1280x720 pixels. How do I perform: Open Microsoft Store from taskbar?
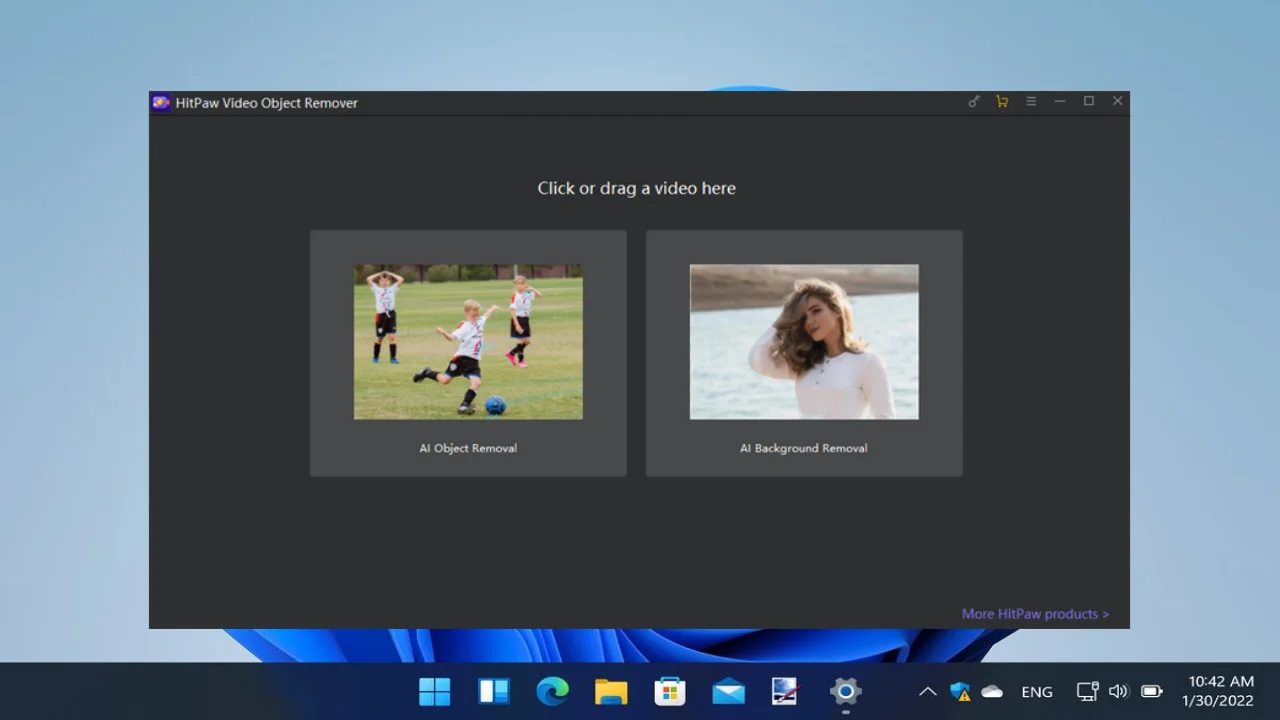670,691
